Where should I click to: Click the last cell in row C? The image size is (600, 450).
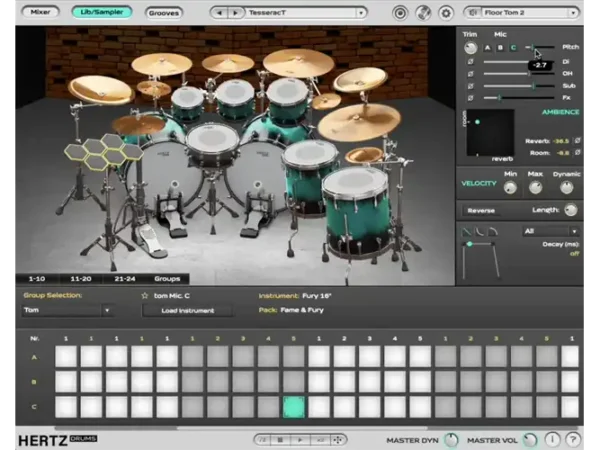click(x=570, y=406)
